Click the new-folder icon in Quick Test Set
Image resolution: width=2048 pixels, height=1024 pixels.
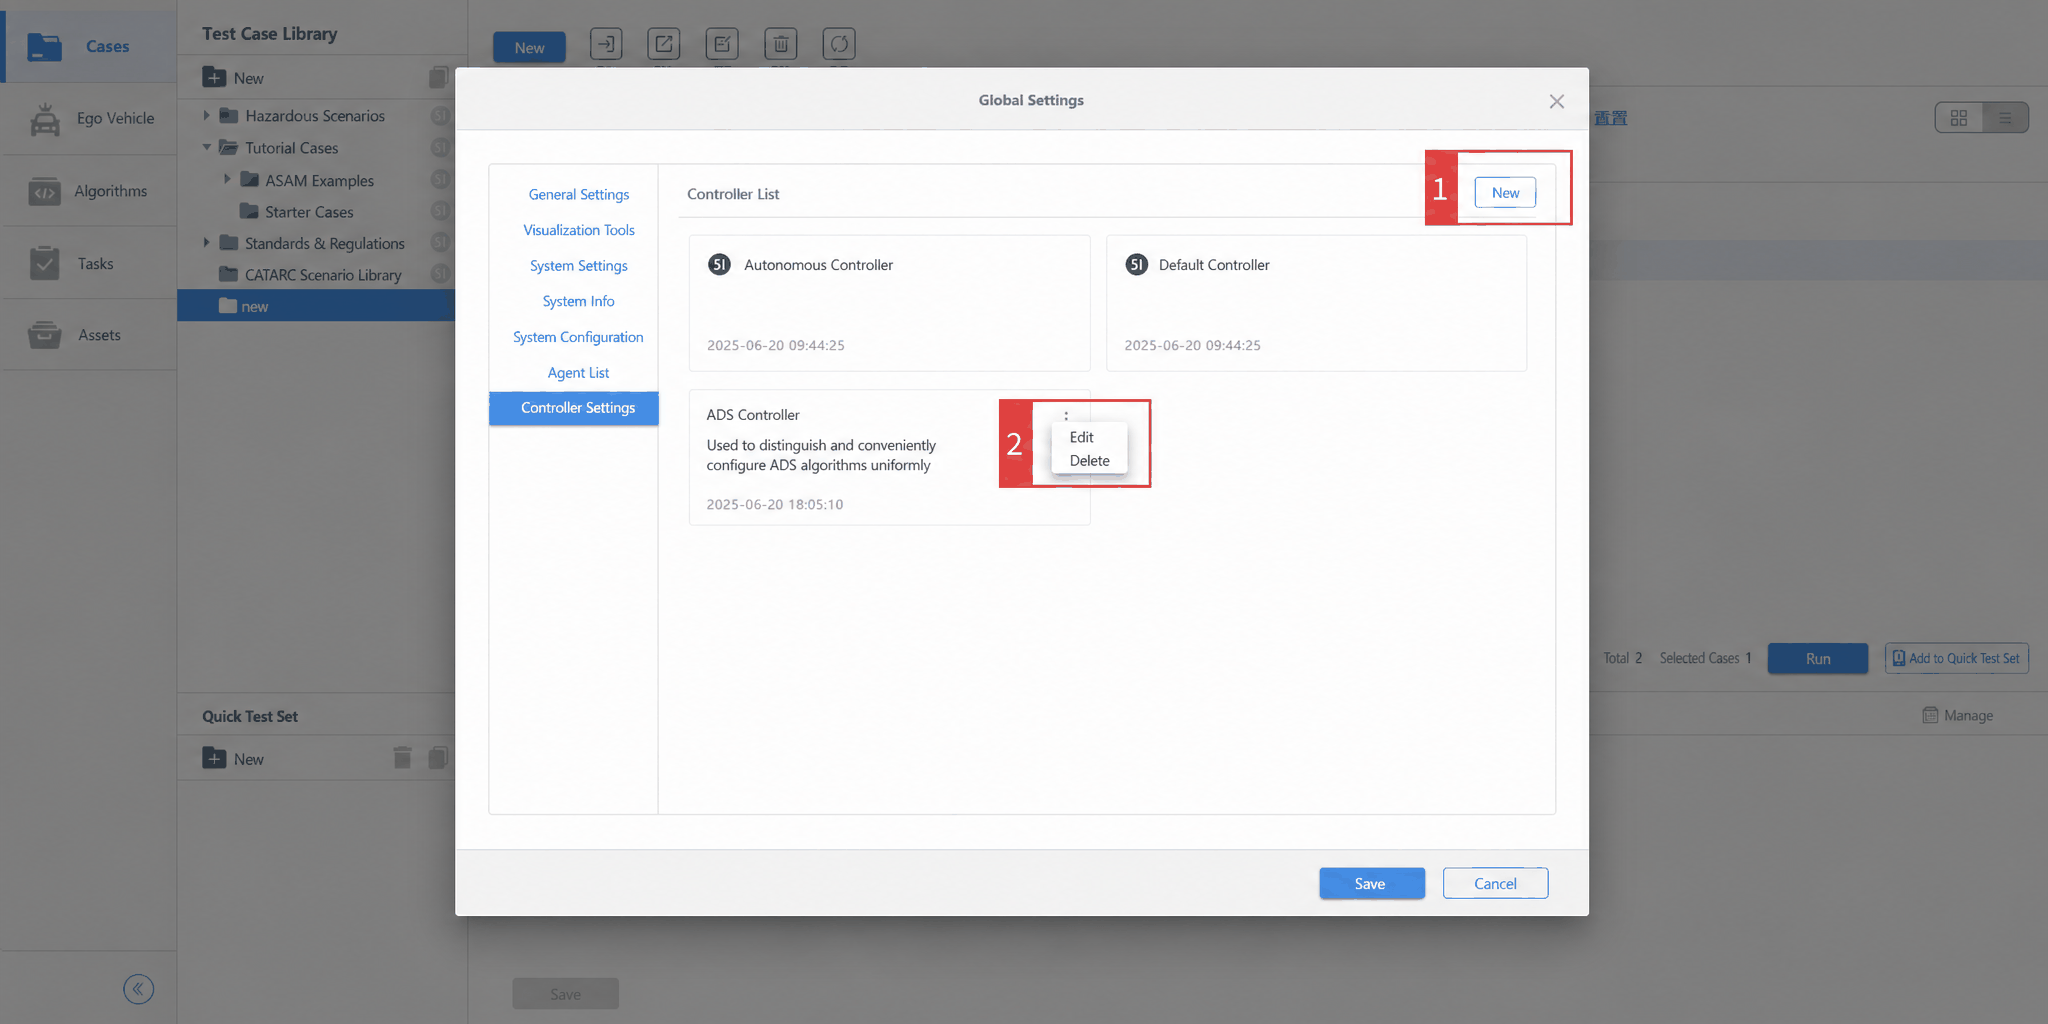[214, 758]
